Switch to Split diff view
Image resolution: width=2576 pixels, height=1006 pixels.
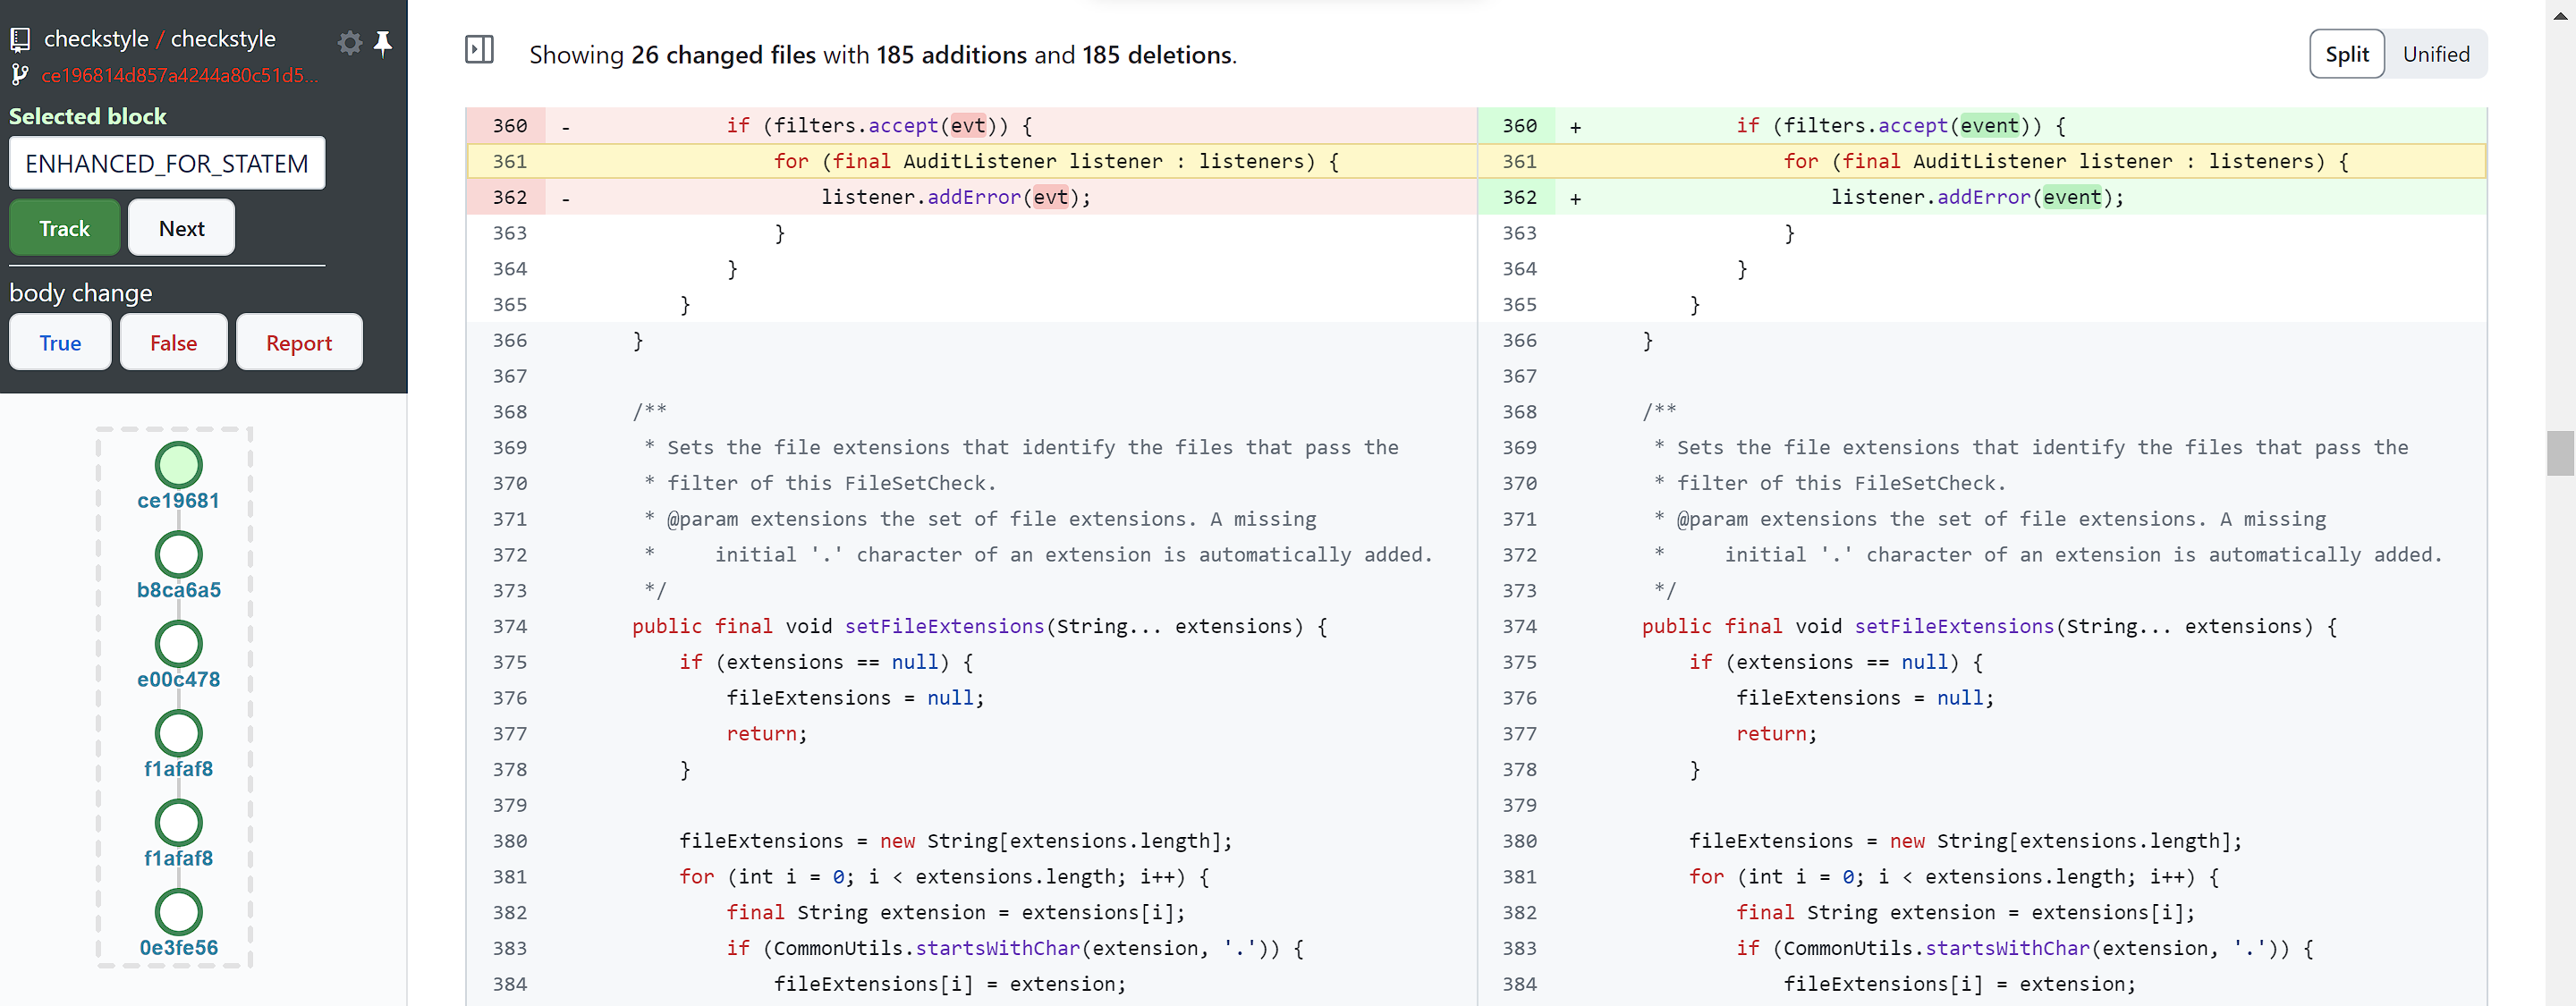[2346, 54]
